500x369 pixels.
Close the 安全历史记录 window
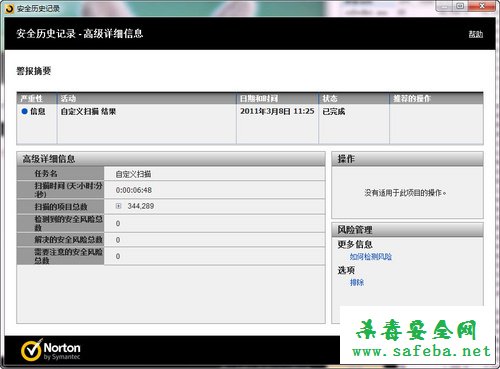(x=482, y=6)
